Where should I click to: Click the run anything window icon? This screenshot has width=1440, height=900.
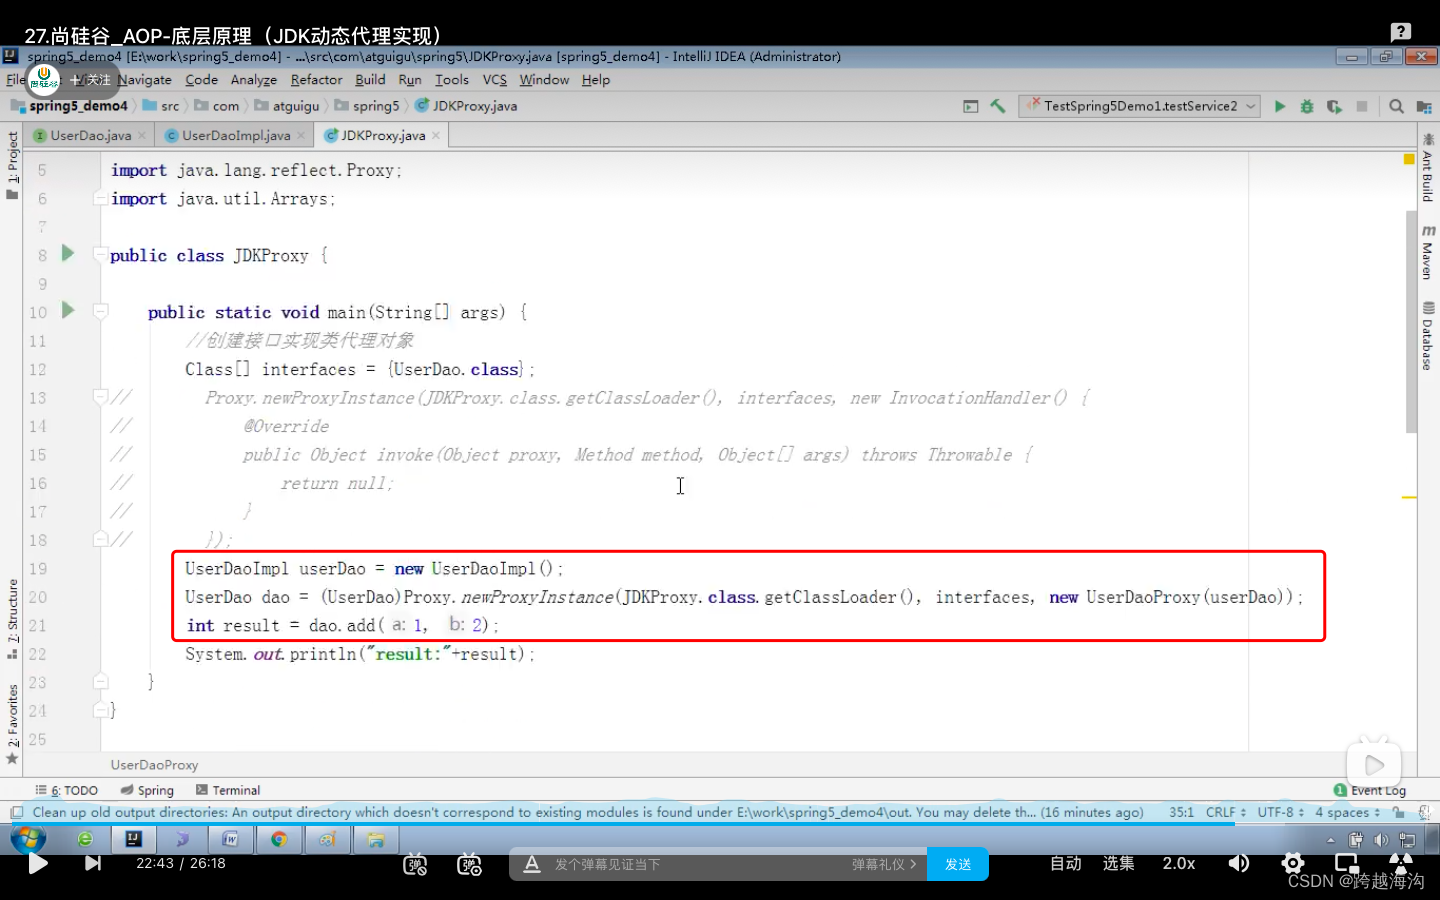click(970, 106)
